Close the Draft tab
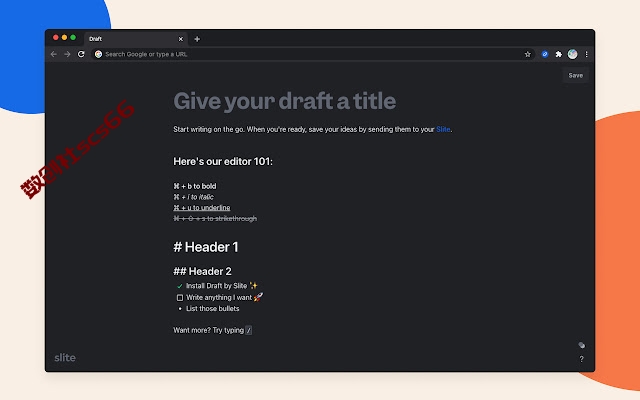 181,39
